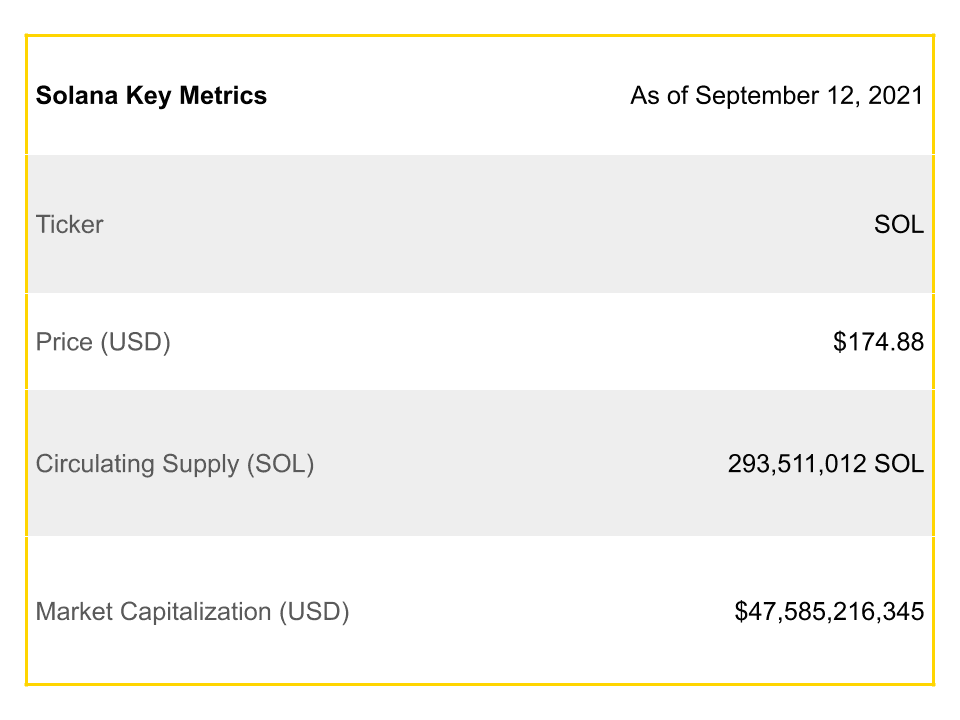Click the yellow bottom border of the table

[480, 684]
